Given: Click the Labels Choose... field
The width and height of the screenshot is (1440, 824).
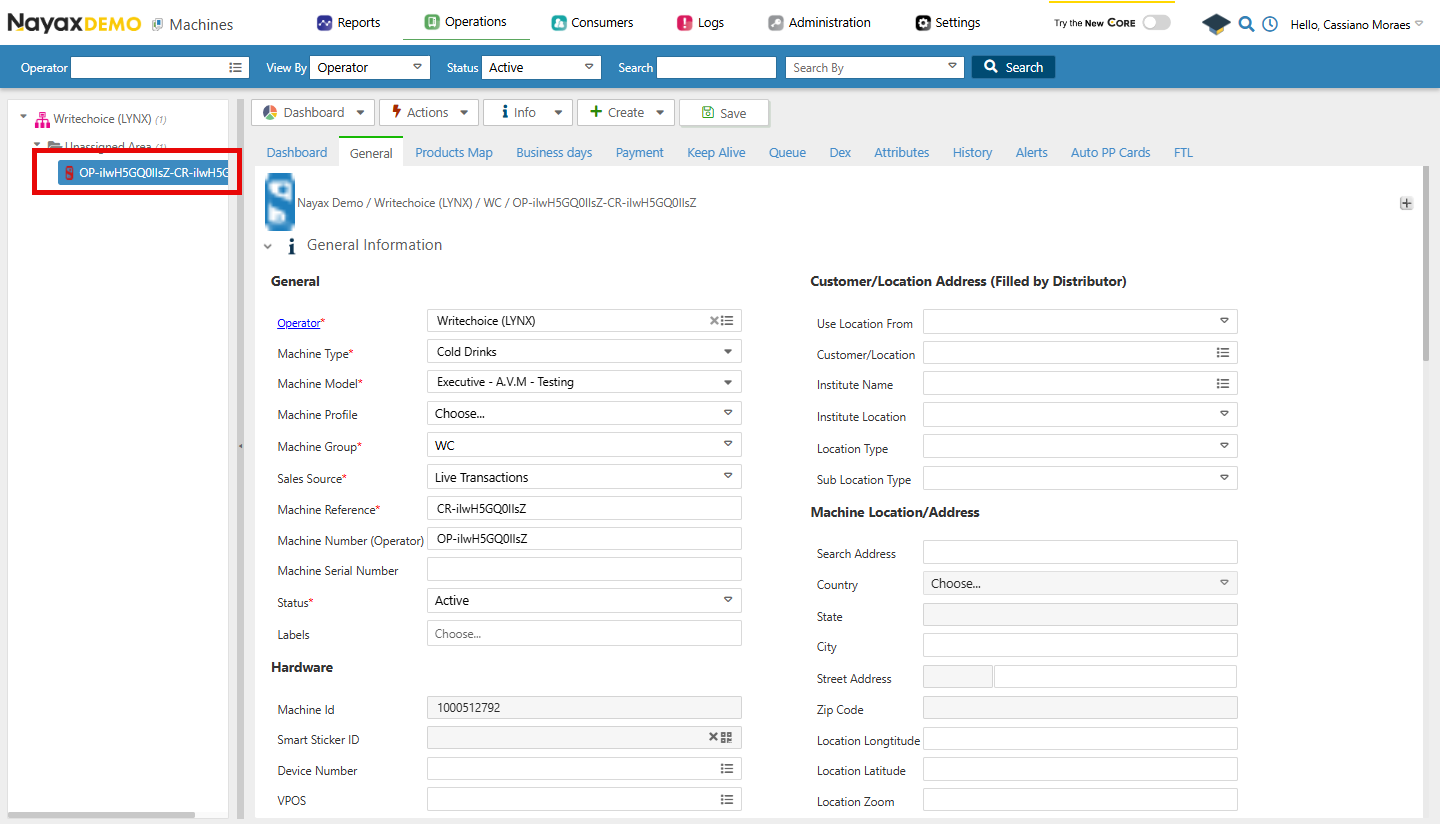Looking at the screenshot, I should click(x=584, y=633).
